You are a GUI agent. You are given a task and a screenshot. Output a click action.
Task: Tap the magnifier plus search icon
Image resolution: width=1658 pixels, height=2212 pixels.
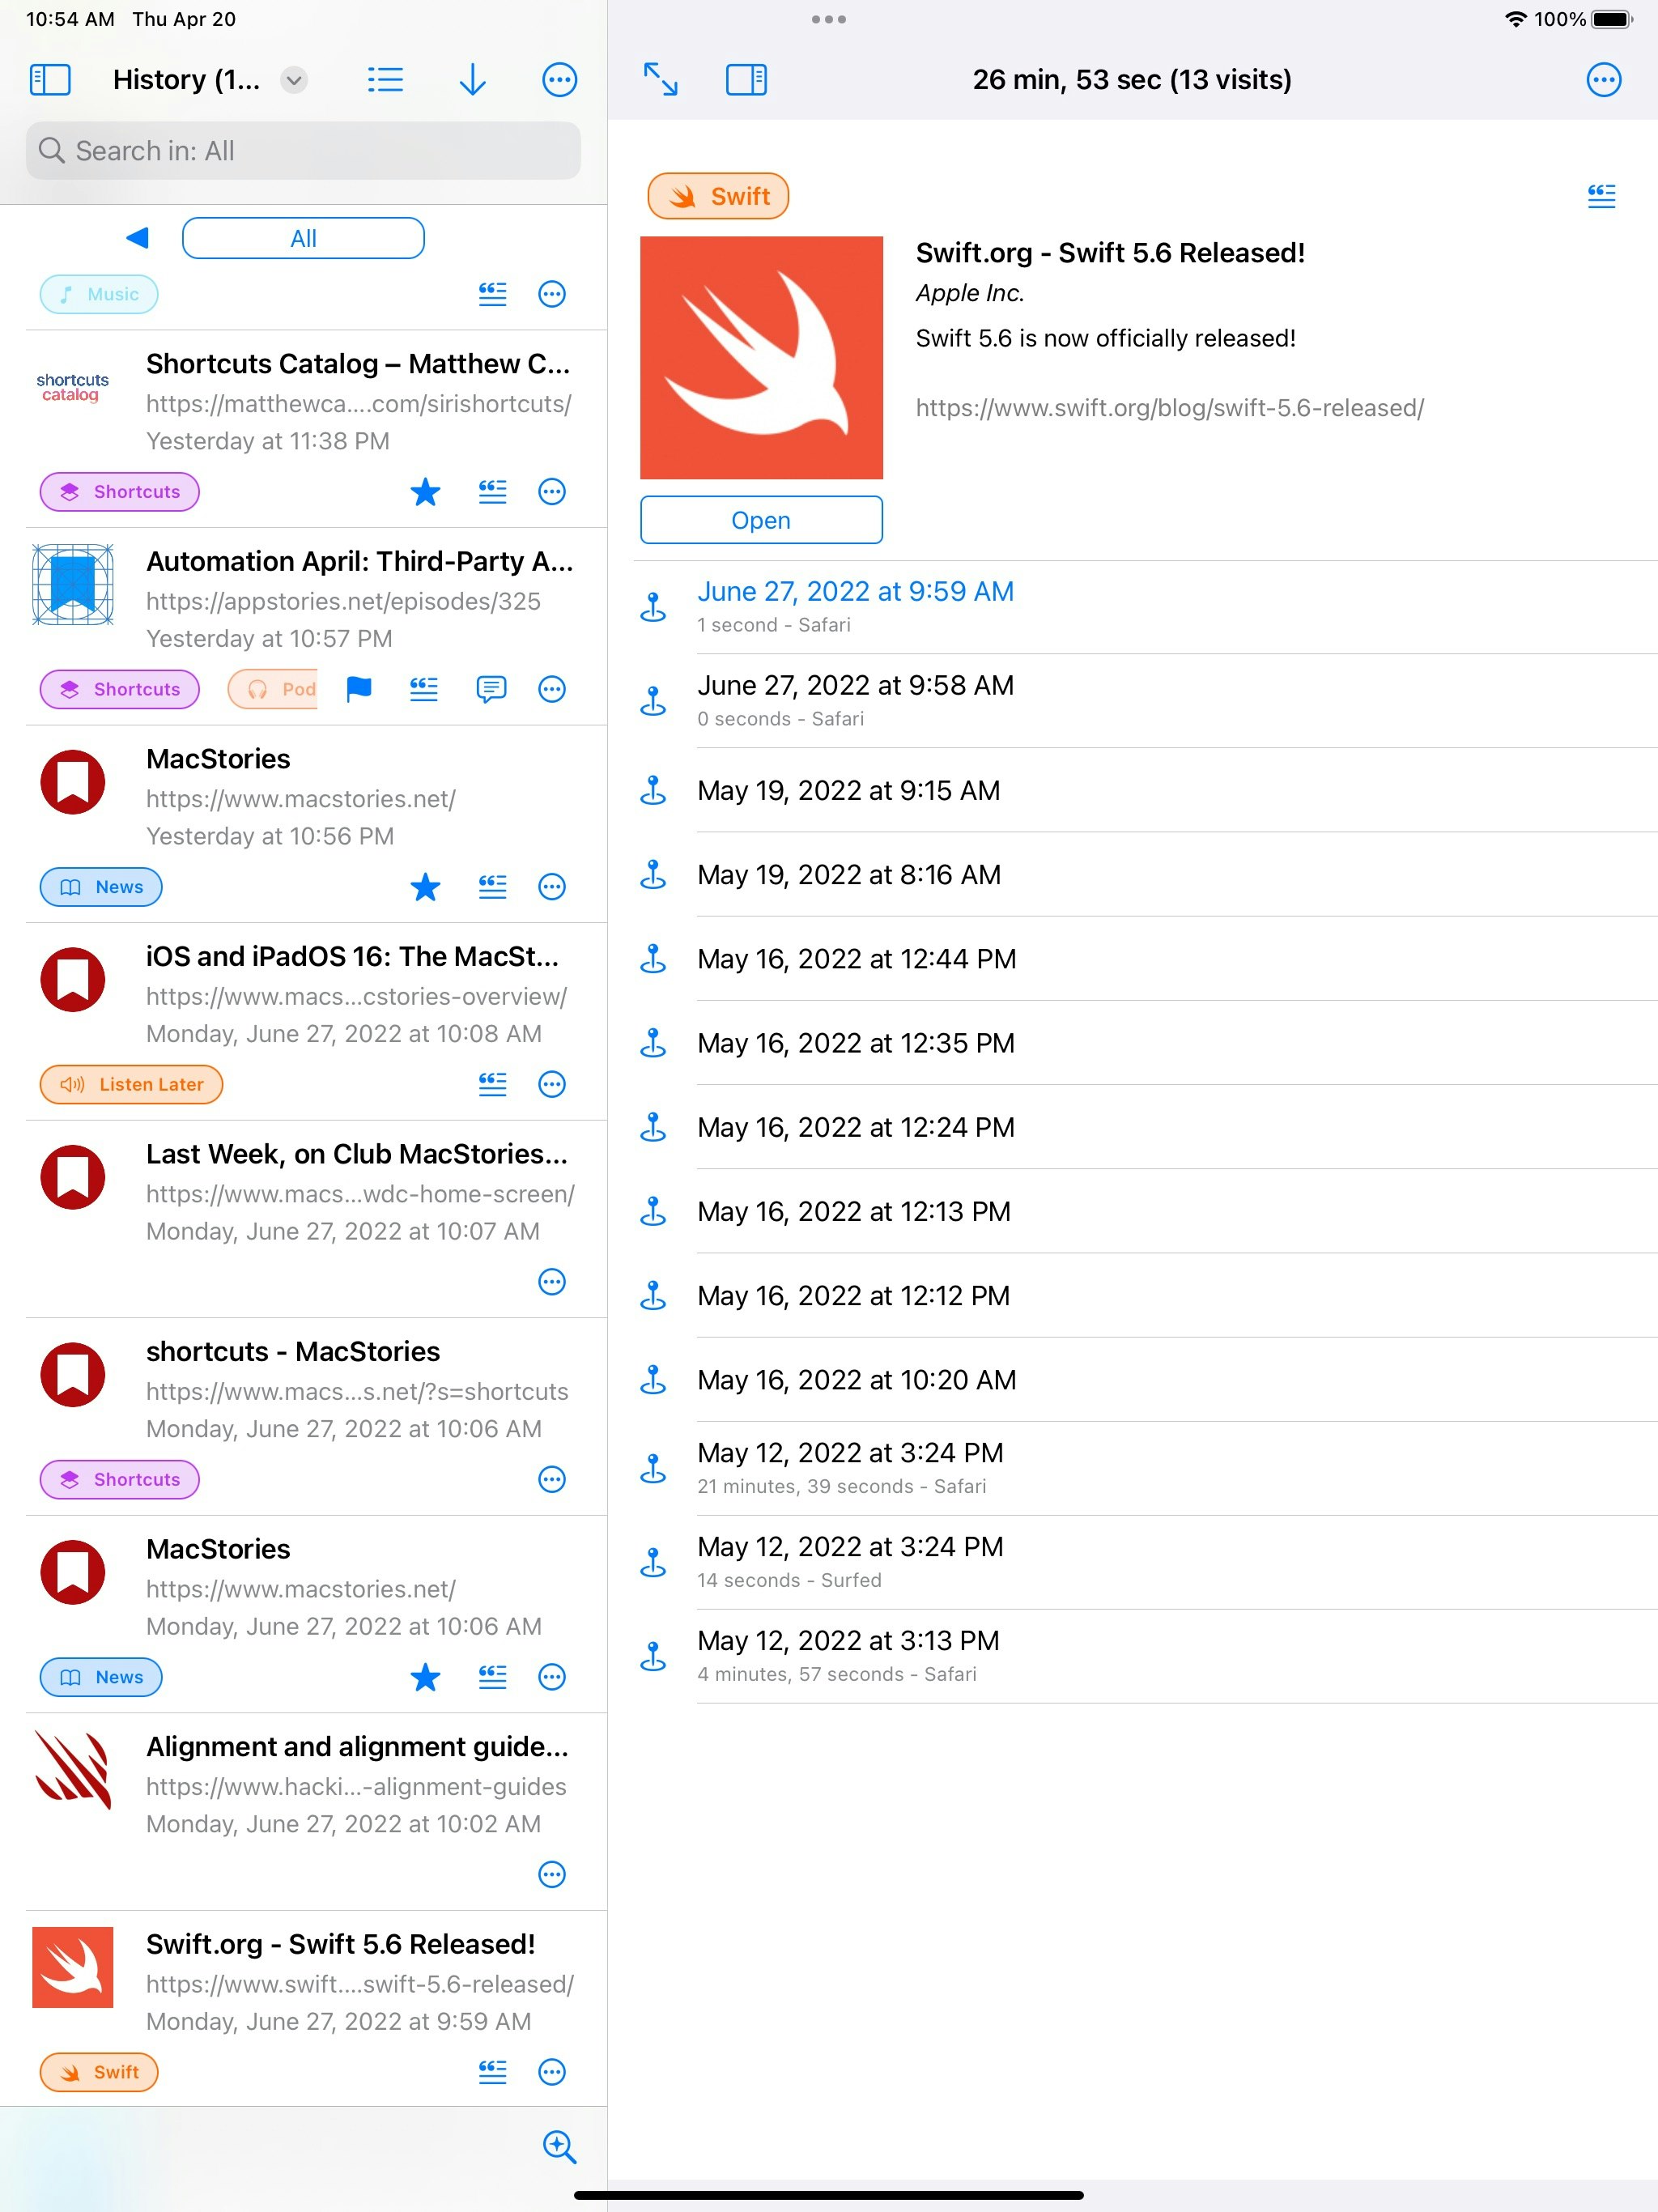pos(559,2147)
